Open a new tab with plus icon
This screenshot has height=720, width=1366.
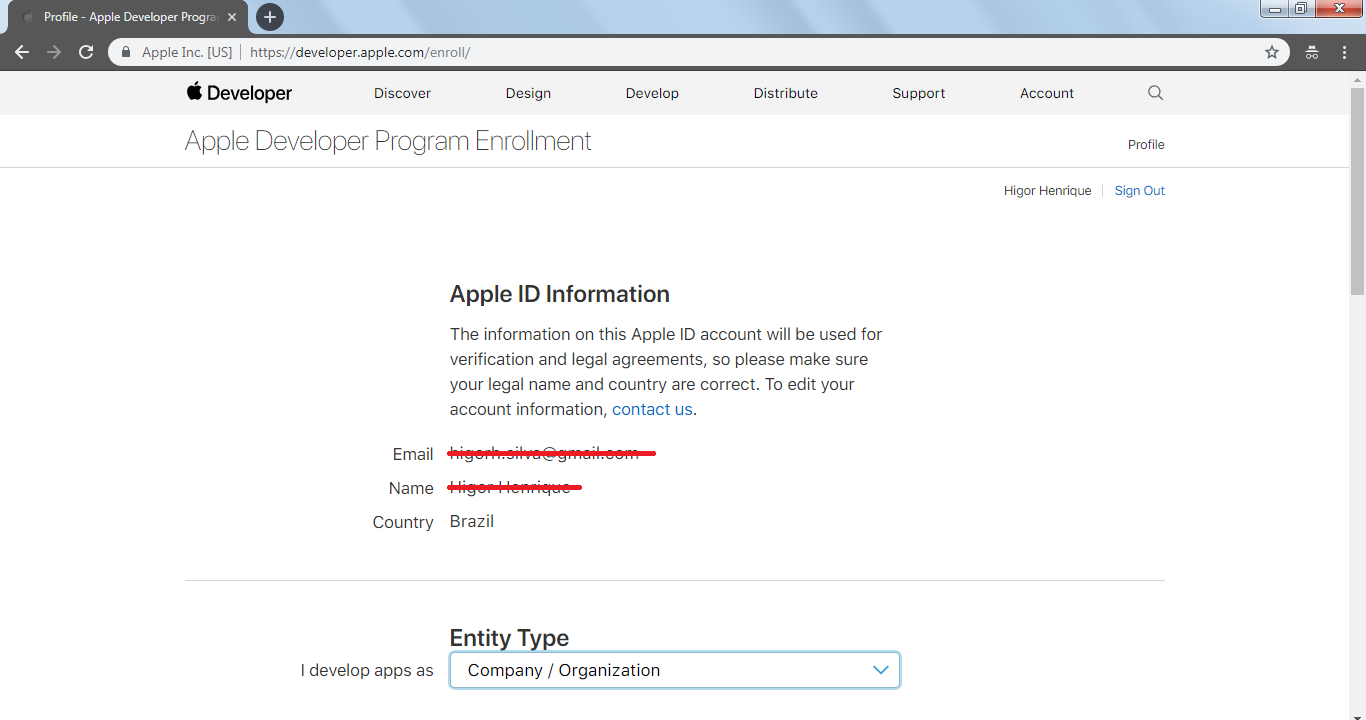click(270, 17)
